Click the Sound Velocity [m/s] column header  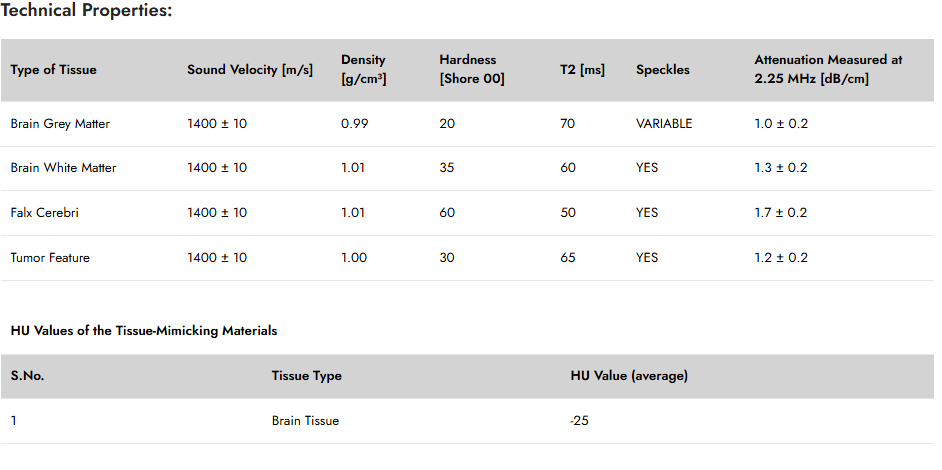pos(250,70)
